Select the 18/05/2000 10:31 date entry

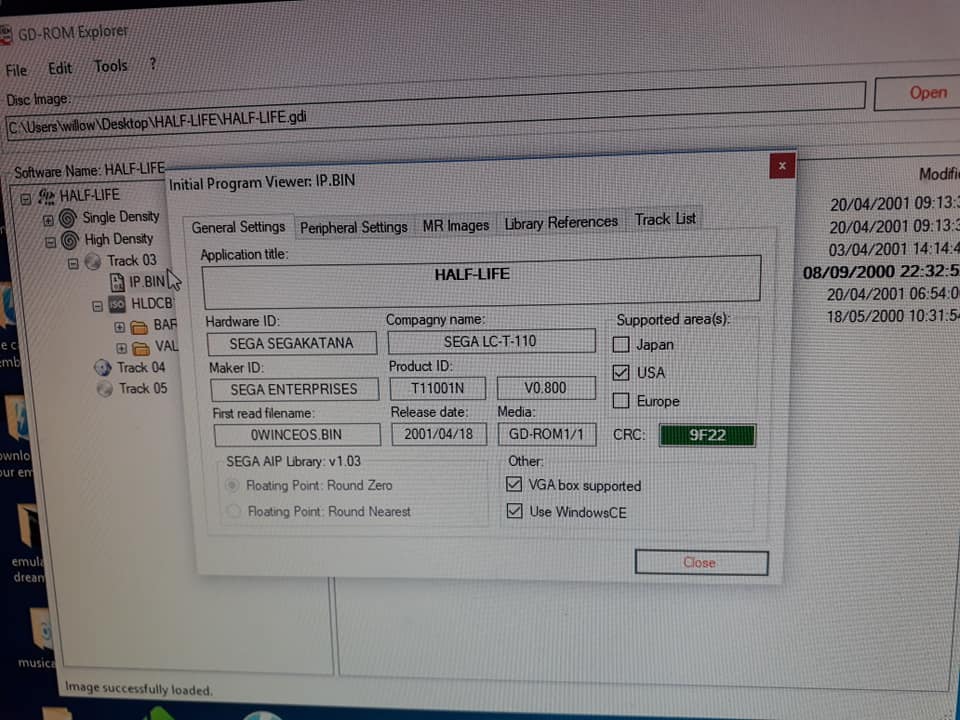(893, 316)
